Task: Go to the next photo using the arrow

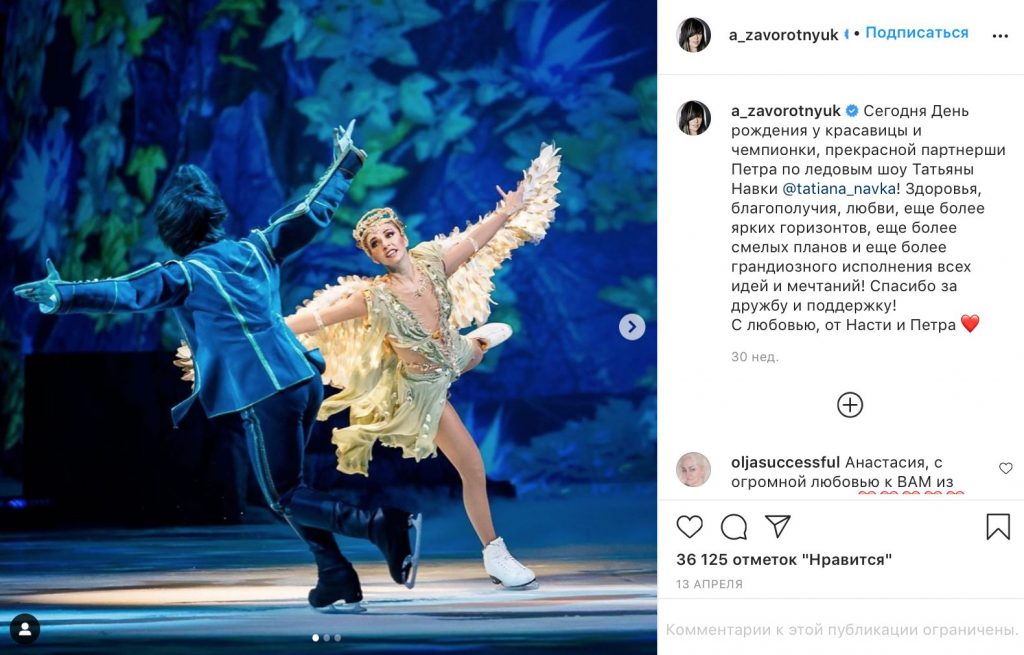Action: point(632,327)
